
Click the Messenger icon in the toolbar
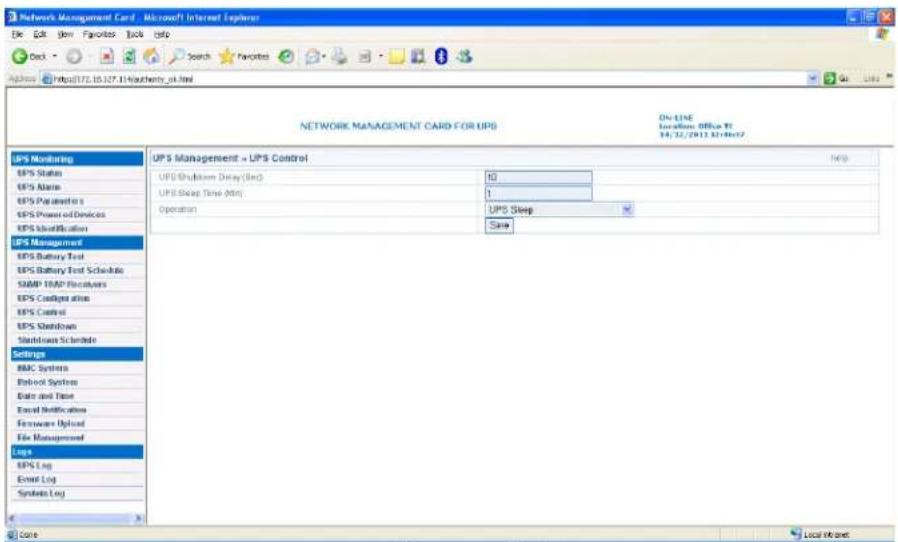tap(464, 56)
